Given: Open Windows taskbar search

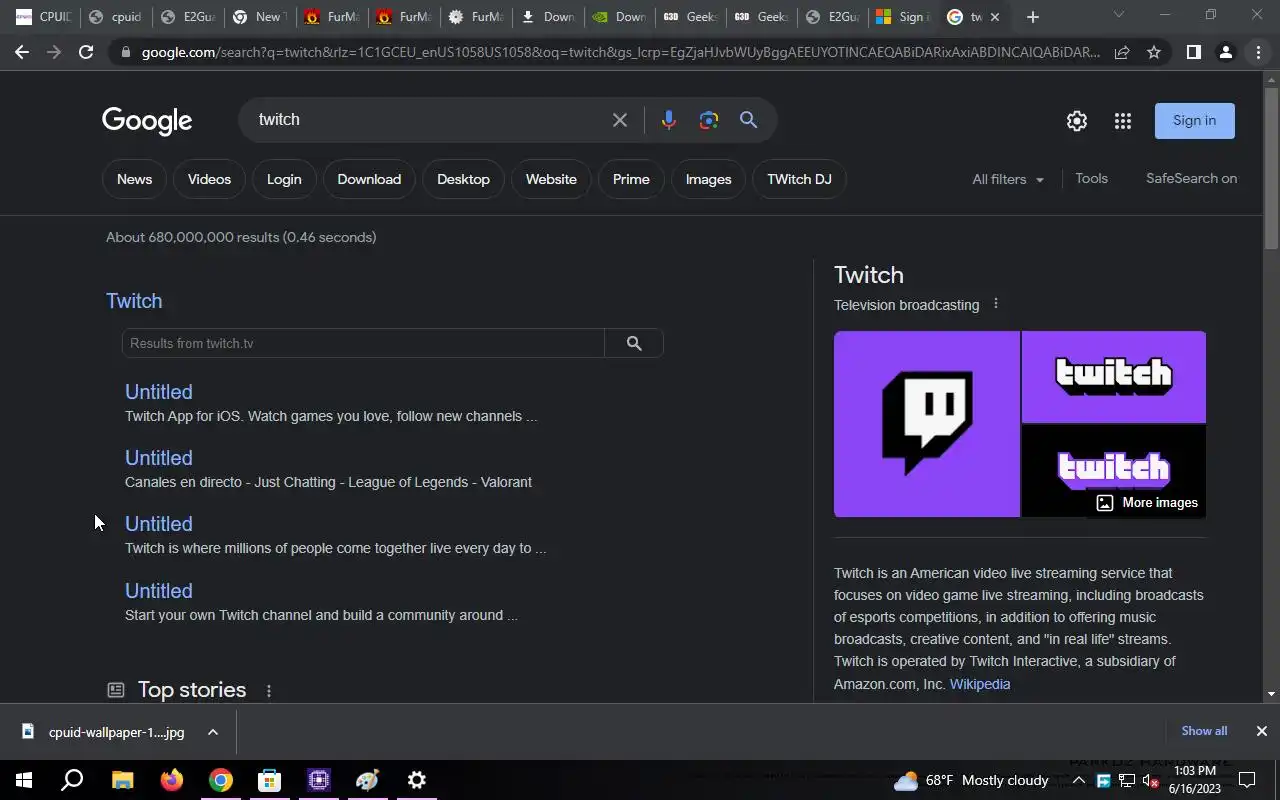Looking at the screenshot, I should click(x=72, y=780).
